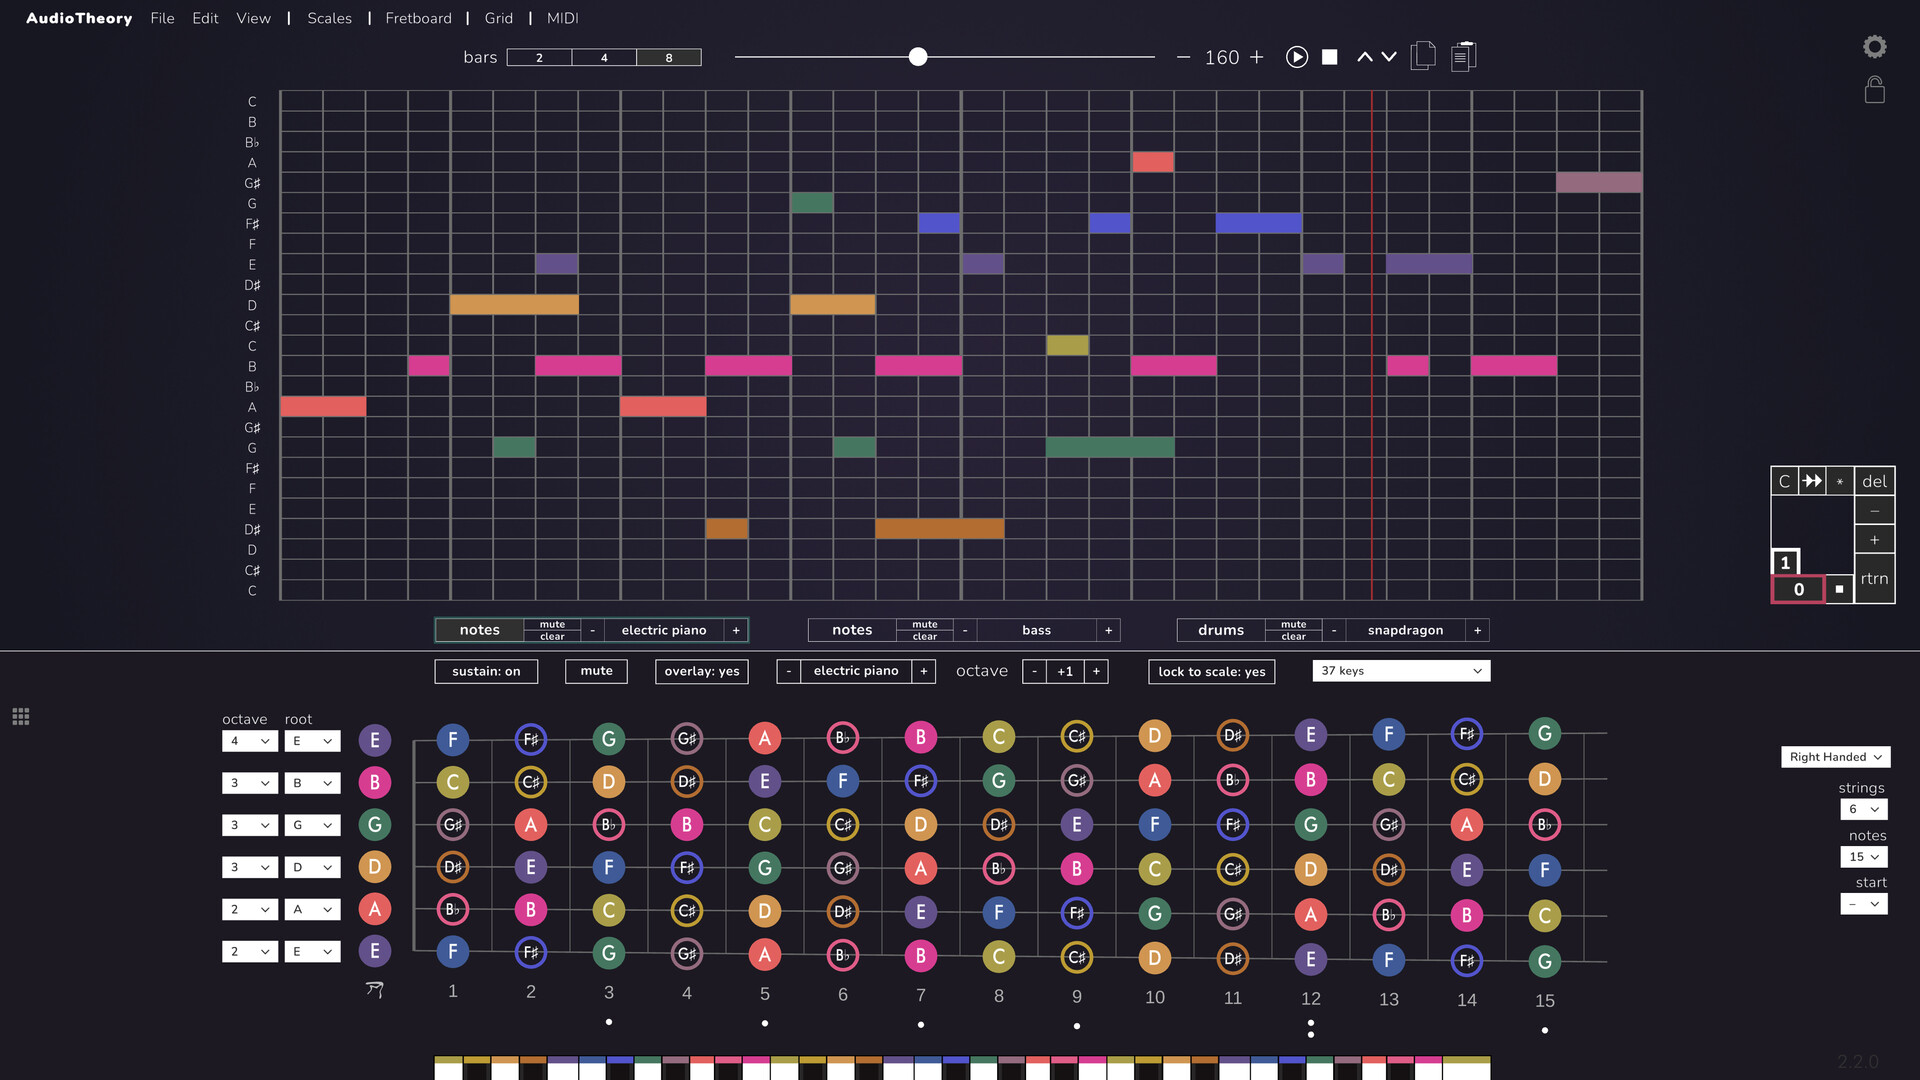Select 8 bars length

668,57
